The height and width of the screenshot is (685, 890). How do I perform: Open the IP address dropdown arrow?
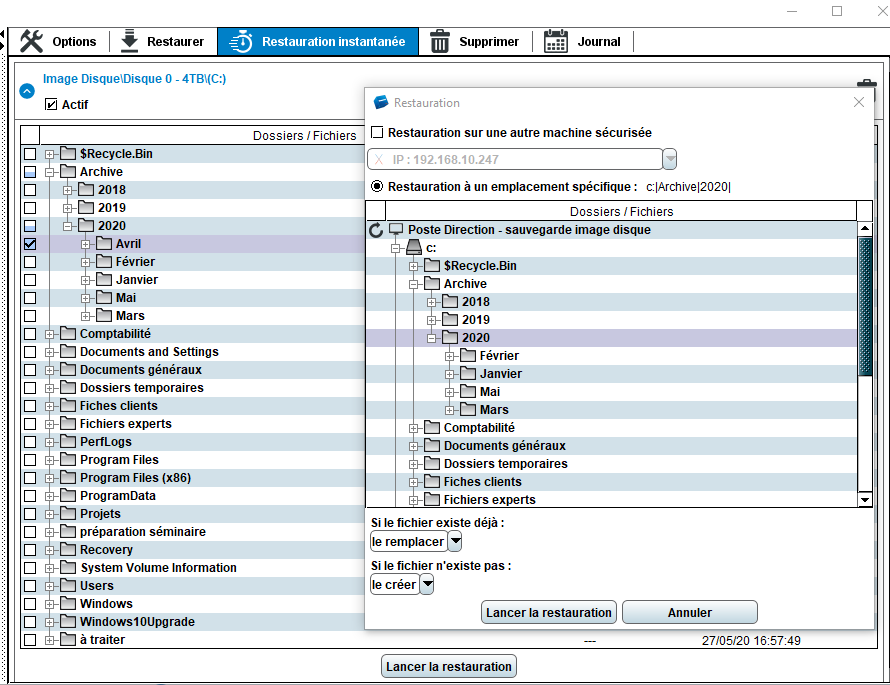pos(670,159)
